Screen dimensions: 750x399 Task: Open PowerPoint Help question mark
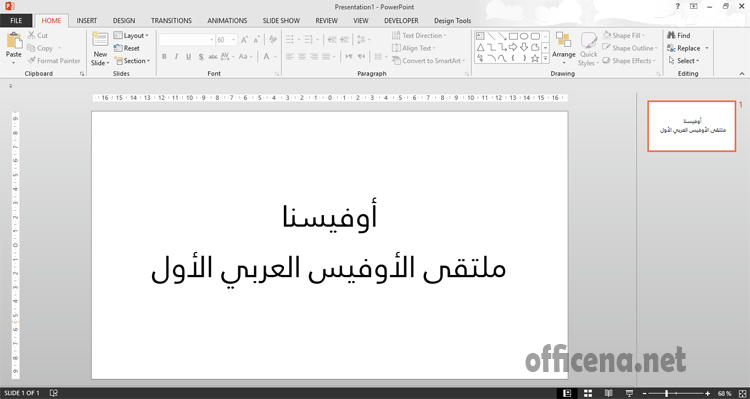coord(677,7)
